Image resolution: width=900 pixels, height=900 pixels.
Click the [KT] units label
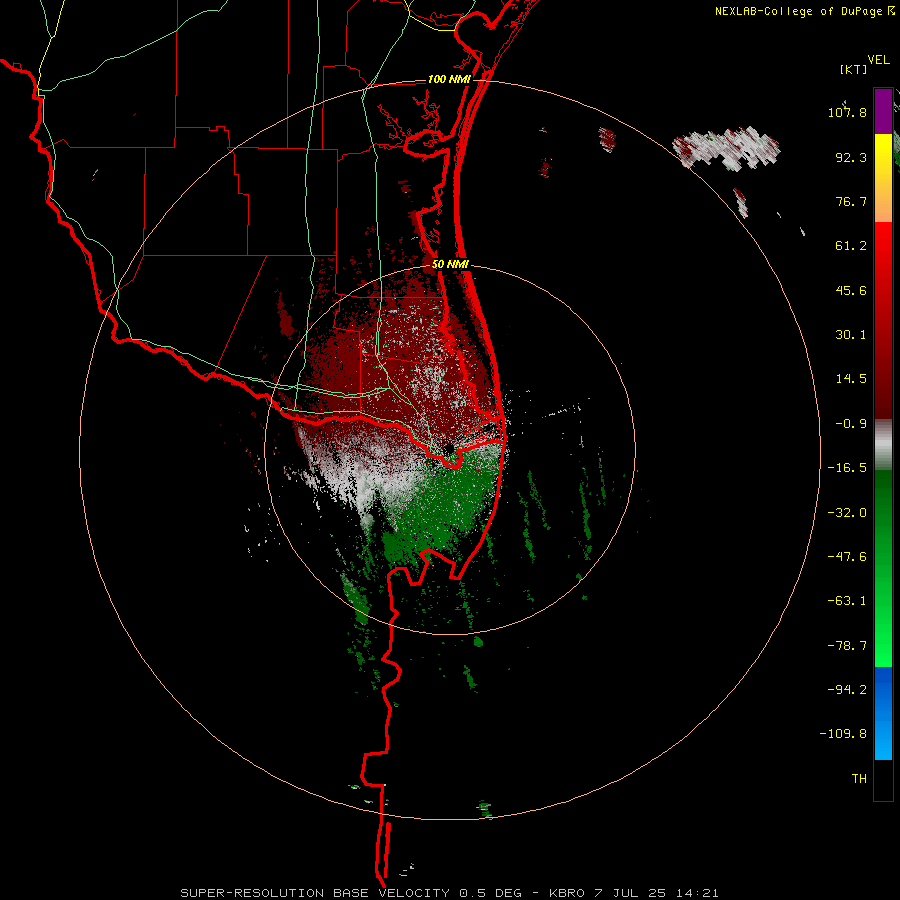[854, 69]
